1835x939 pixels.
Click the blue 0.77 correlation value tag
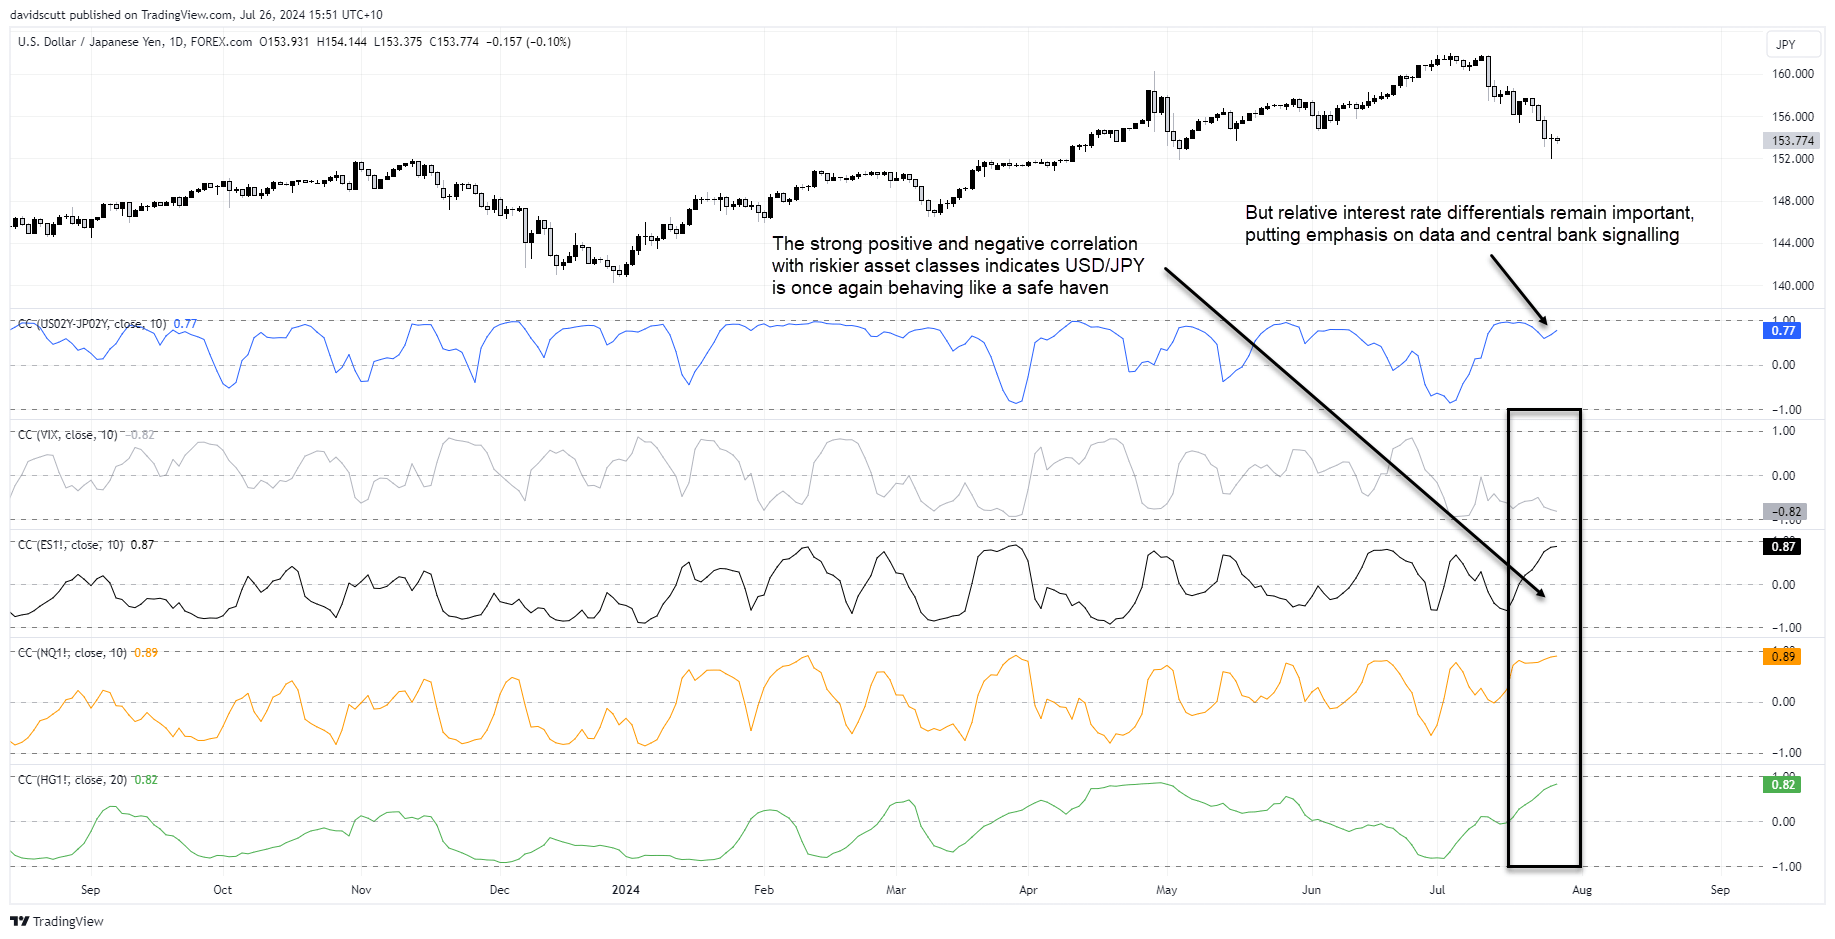pyautogui.click(x=1782, y=331)
